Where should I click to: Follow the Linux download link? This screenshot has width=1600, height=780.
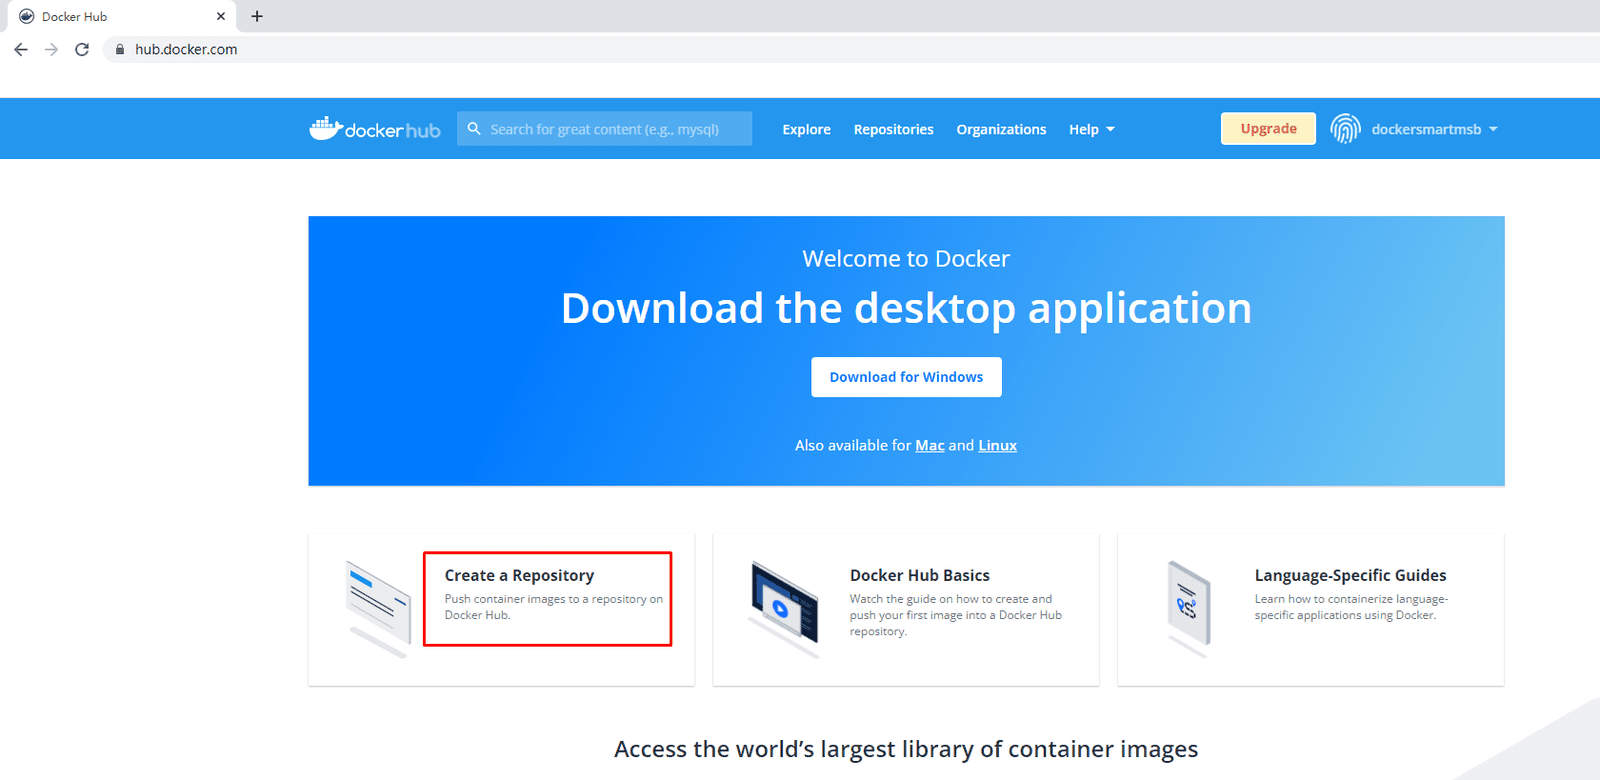[997, 445]
